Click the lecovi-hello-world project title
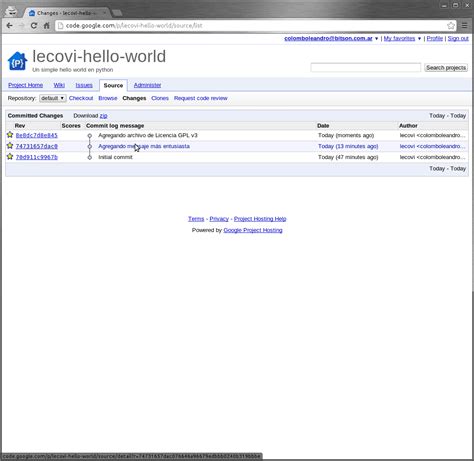 pyautogui.click(x=99, y=56)
